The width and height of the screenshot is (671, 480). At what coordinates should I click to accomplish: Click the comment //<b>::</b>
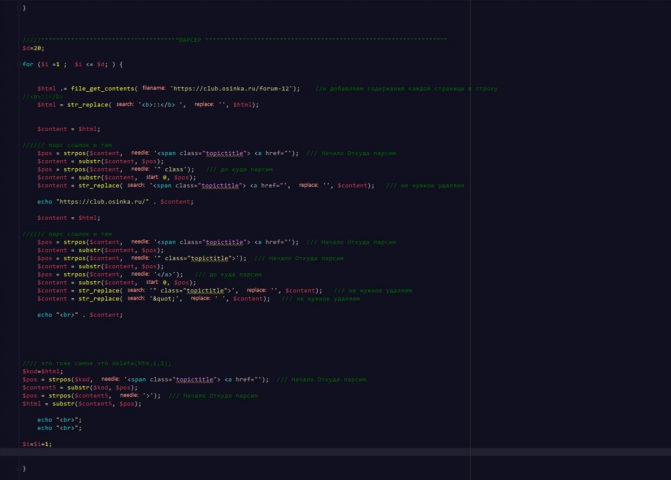(43, 97)
